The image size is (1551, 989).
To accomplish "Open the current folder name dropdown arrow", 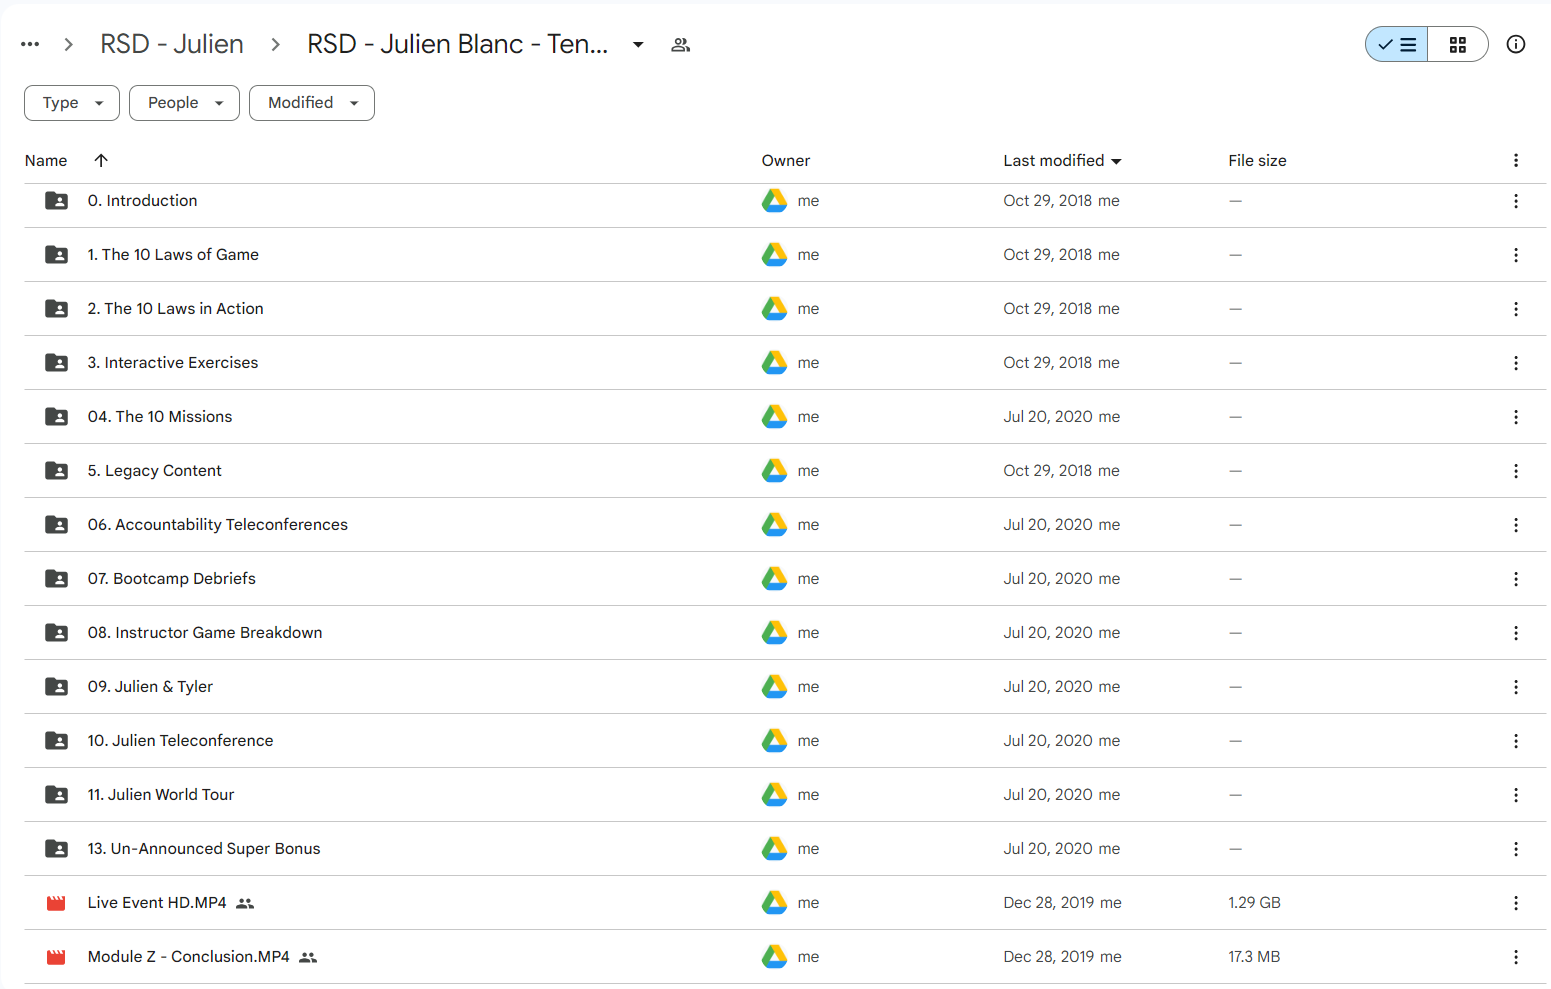I will (x=638, y=44).
